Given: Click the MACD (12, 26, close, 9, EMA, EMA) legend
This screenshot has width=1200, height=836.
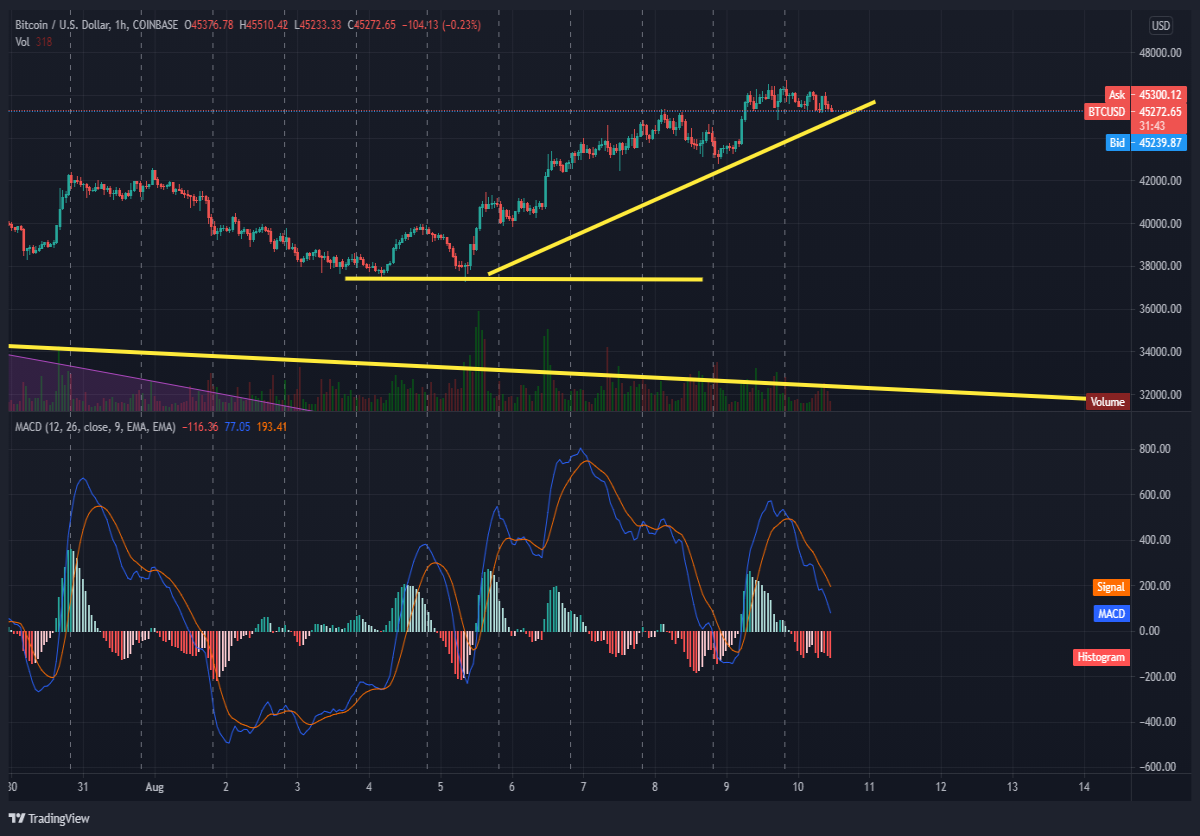Looking at the screenshot, I should [95, 427].
